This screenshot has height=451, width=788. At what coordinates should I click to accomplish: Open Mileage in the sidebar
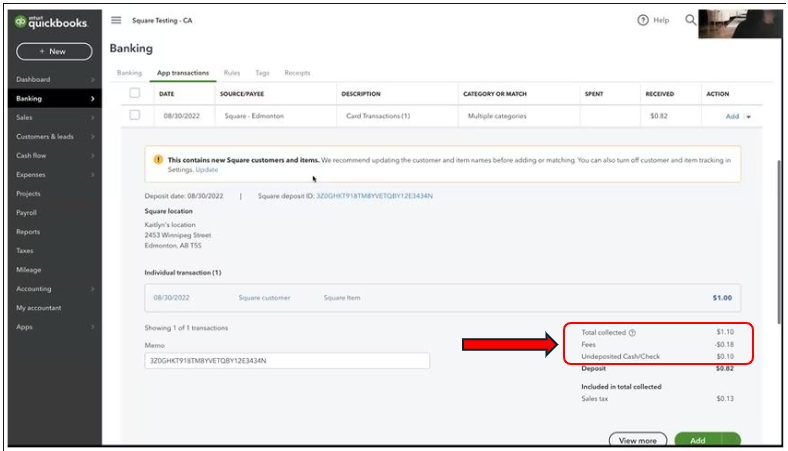click(x=29, y=269)
